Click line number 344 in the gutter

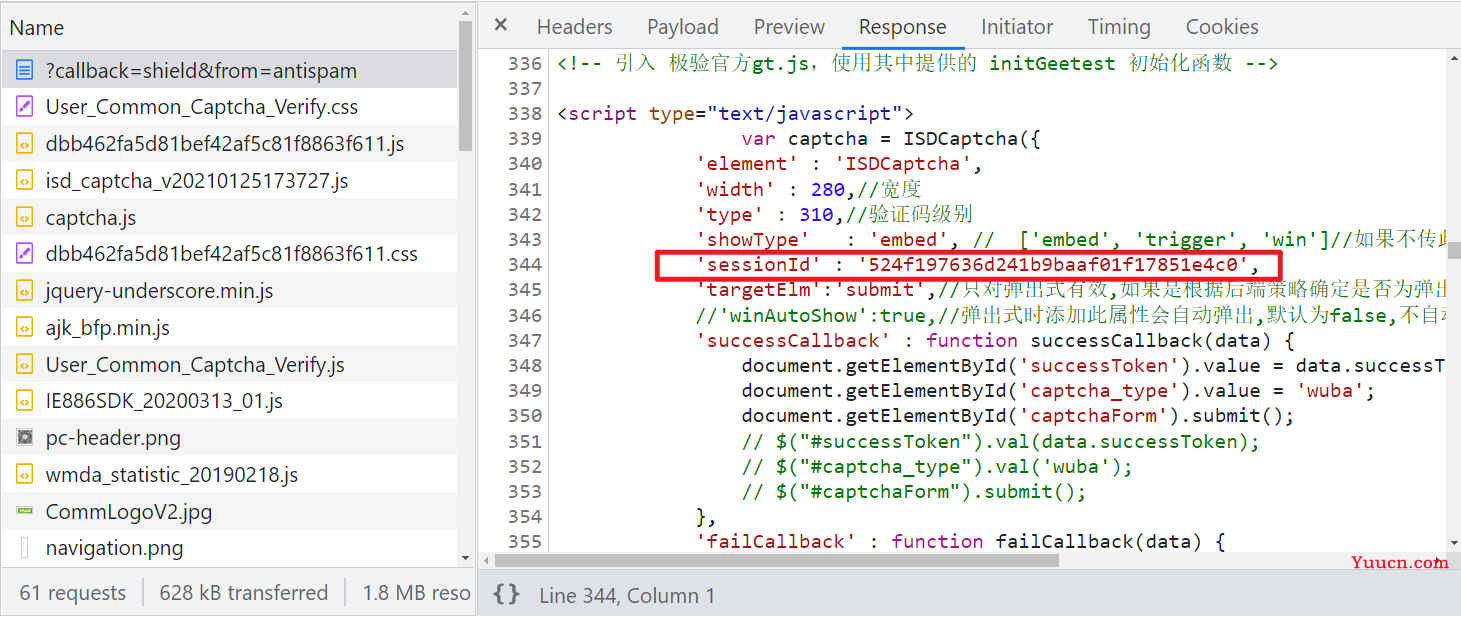tap(524, 265)
